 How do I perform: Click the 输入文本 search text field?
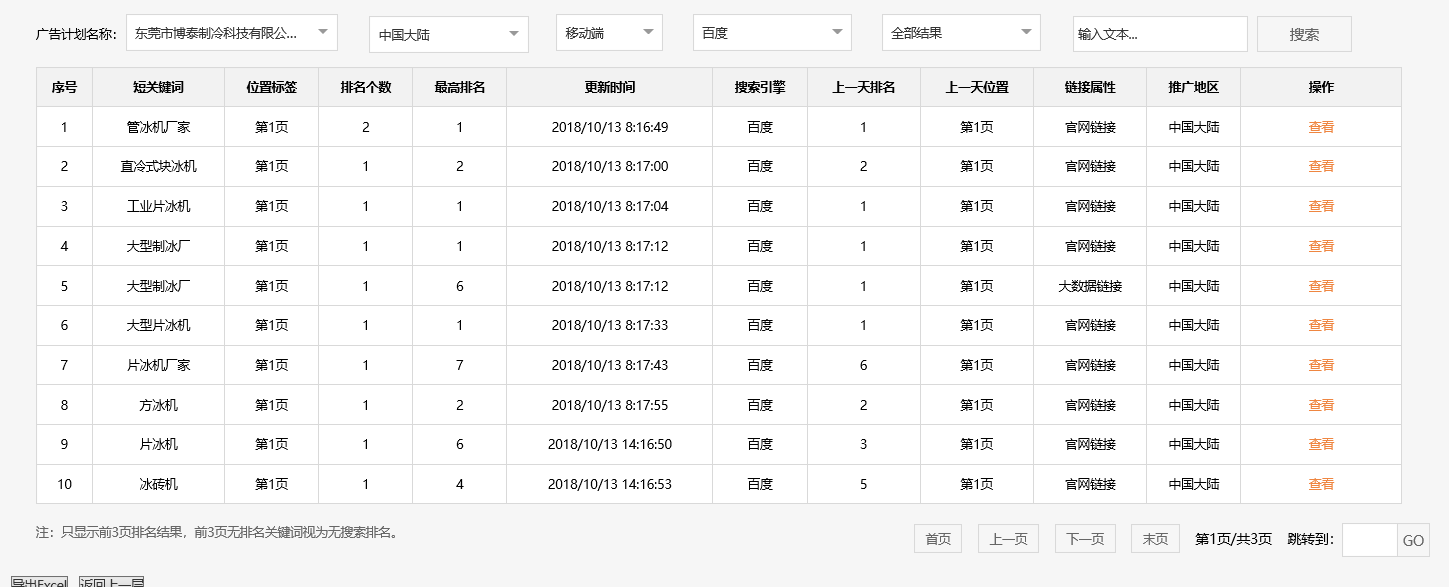[1160, 33]
